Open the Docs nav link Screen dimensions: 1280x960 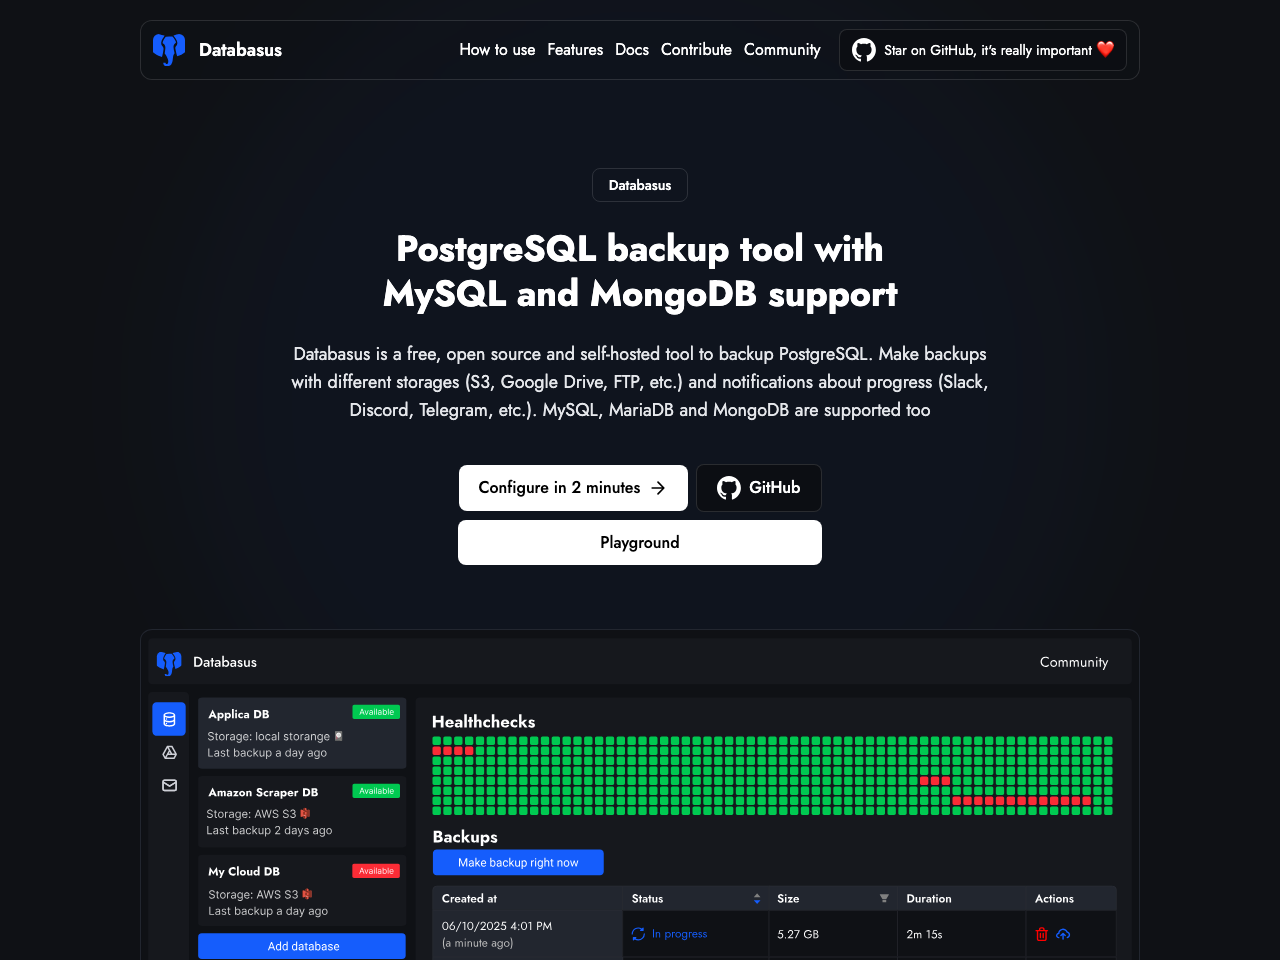(632, 50)
